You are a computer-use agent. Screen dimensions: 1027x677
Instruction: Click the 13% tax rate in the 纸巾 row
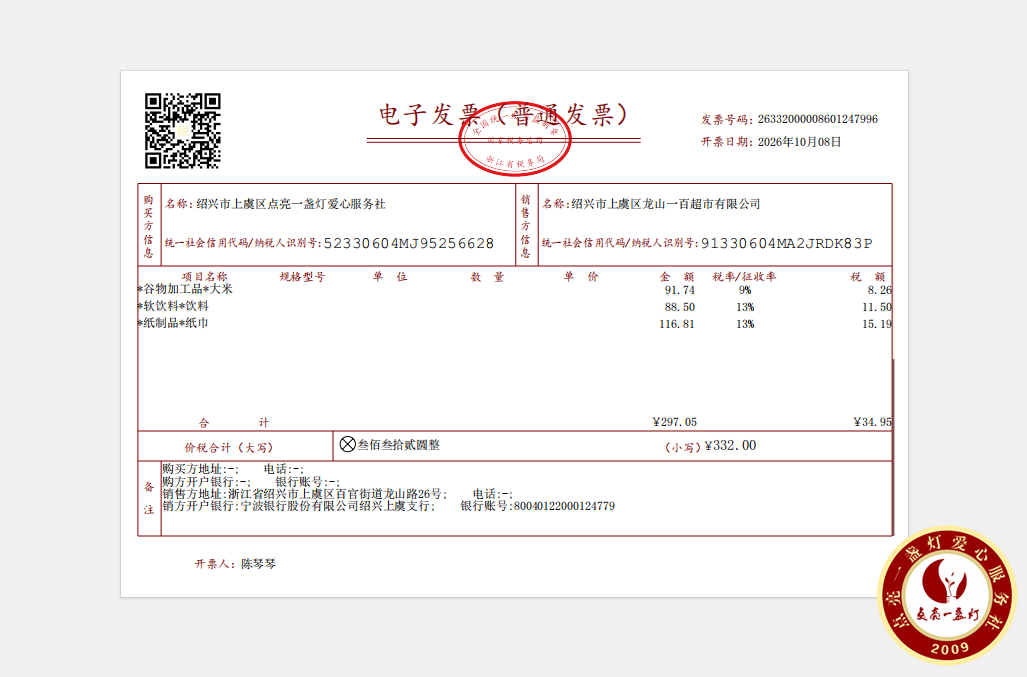(x=745, y=324)
